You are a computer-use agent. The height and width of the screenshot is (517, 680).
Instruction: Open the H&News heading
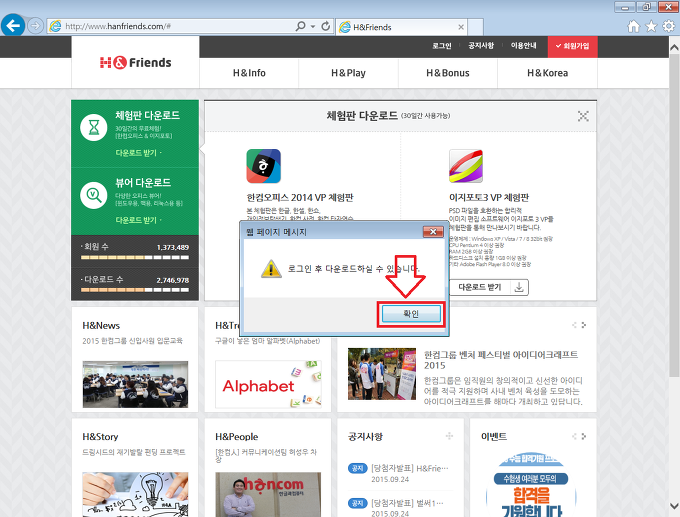click(x=101, y=325)
